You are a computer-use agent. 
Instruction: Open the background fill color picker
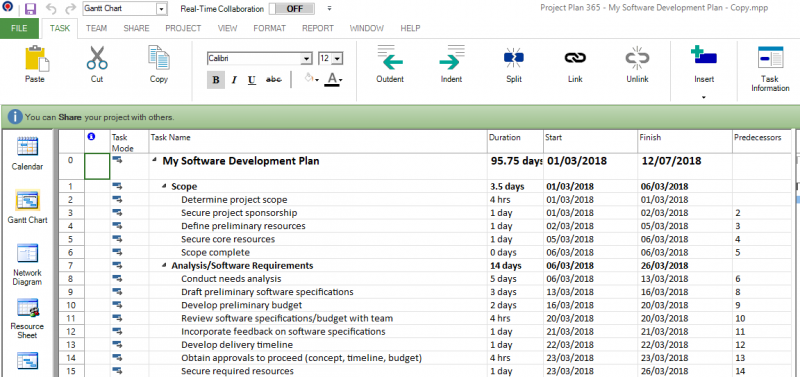point(311,80)
